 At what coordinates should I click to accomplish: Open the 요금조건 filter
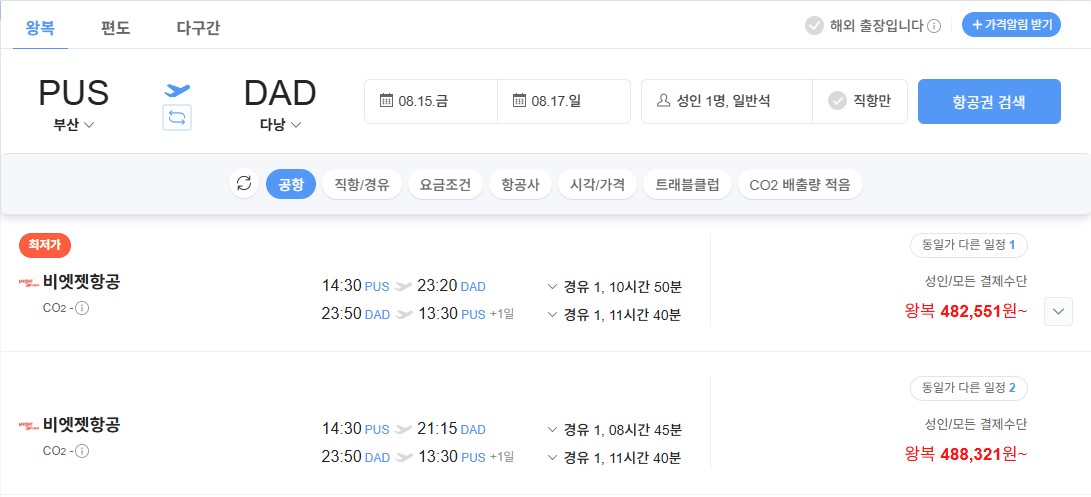point(445,184)
